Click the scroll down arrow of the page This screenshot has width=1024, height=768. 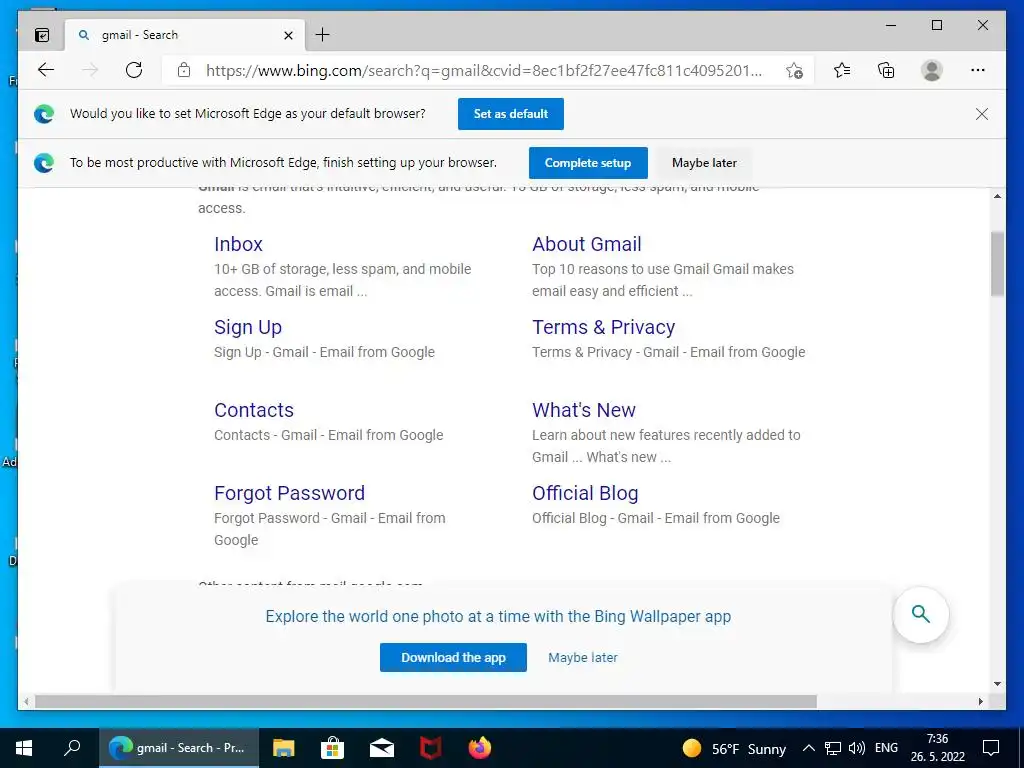pos(997,684)
